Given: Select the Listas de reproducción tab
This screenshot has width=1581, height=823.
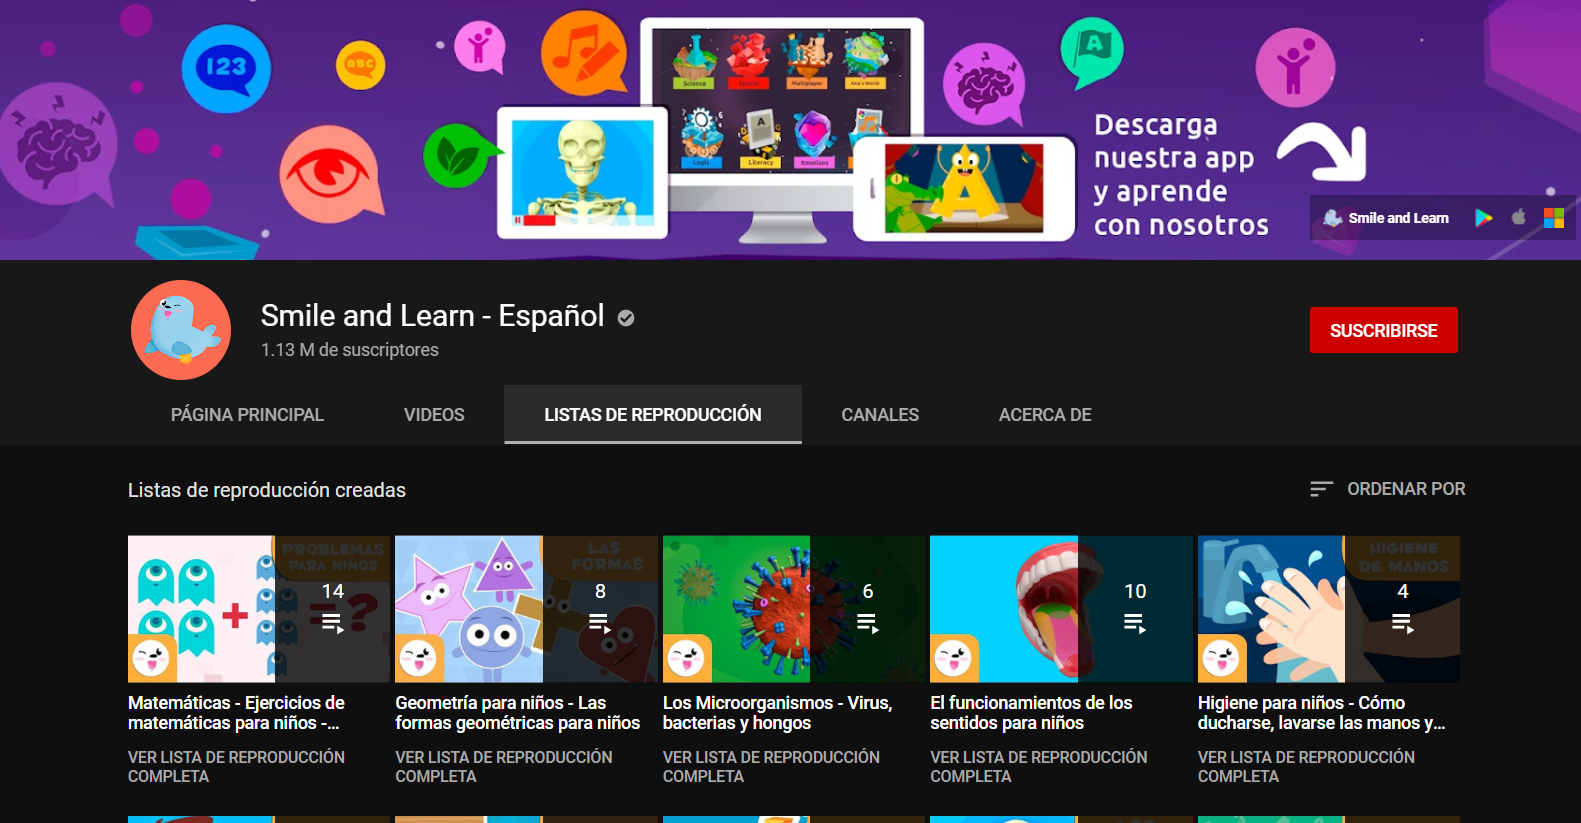Looking at the screenshot, I should (653, 414).
